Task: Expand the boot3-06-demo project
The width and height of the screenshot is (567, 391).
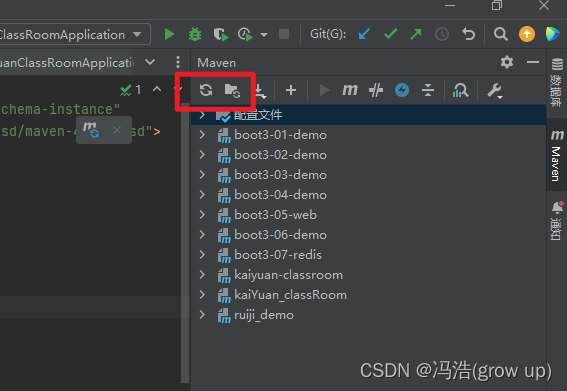Action: click(x=202, y=235)
